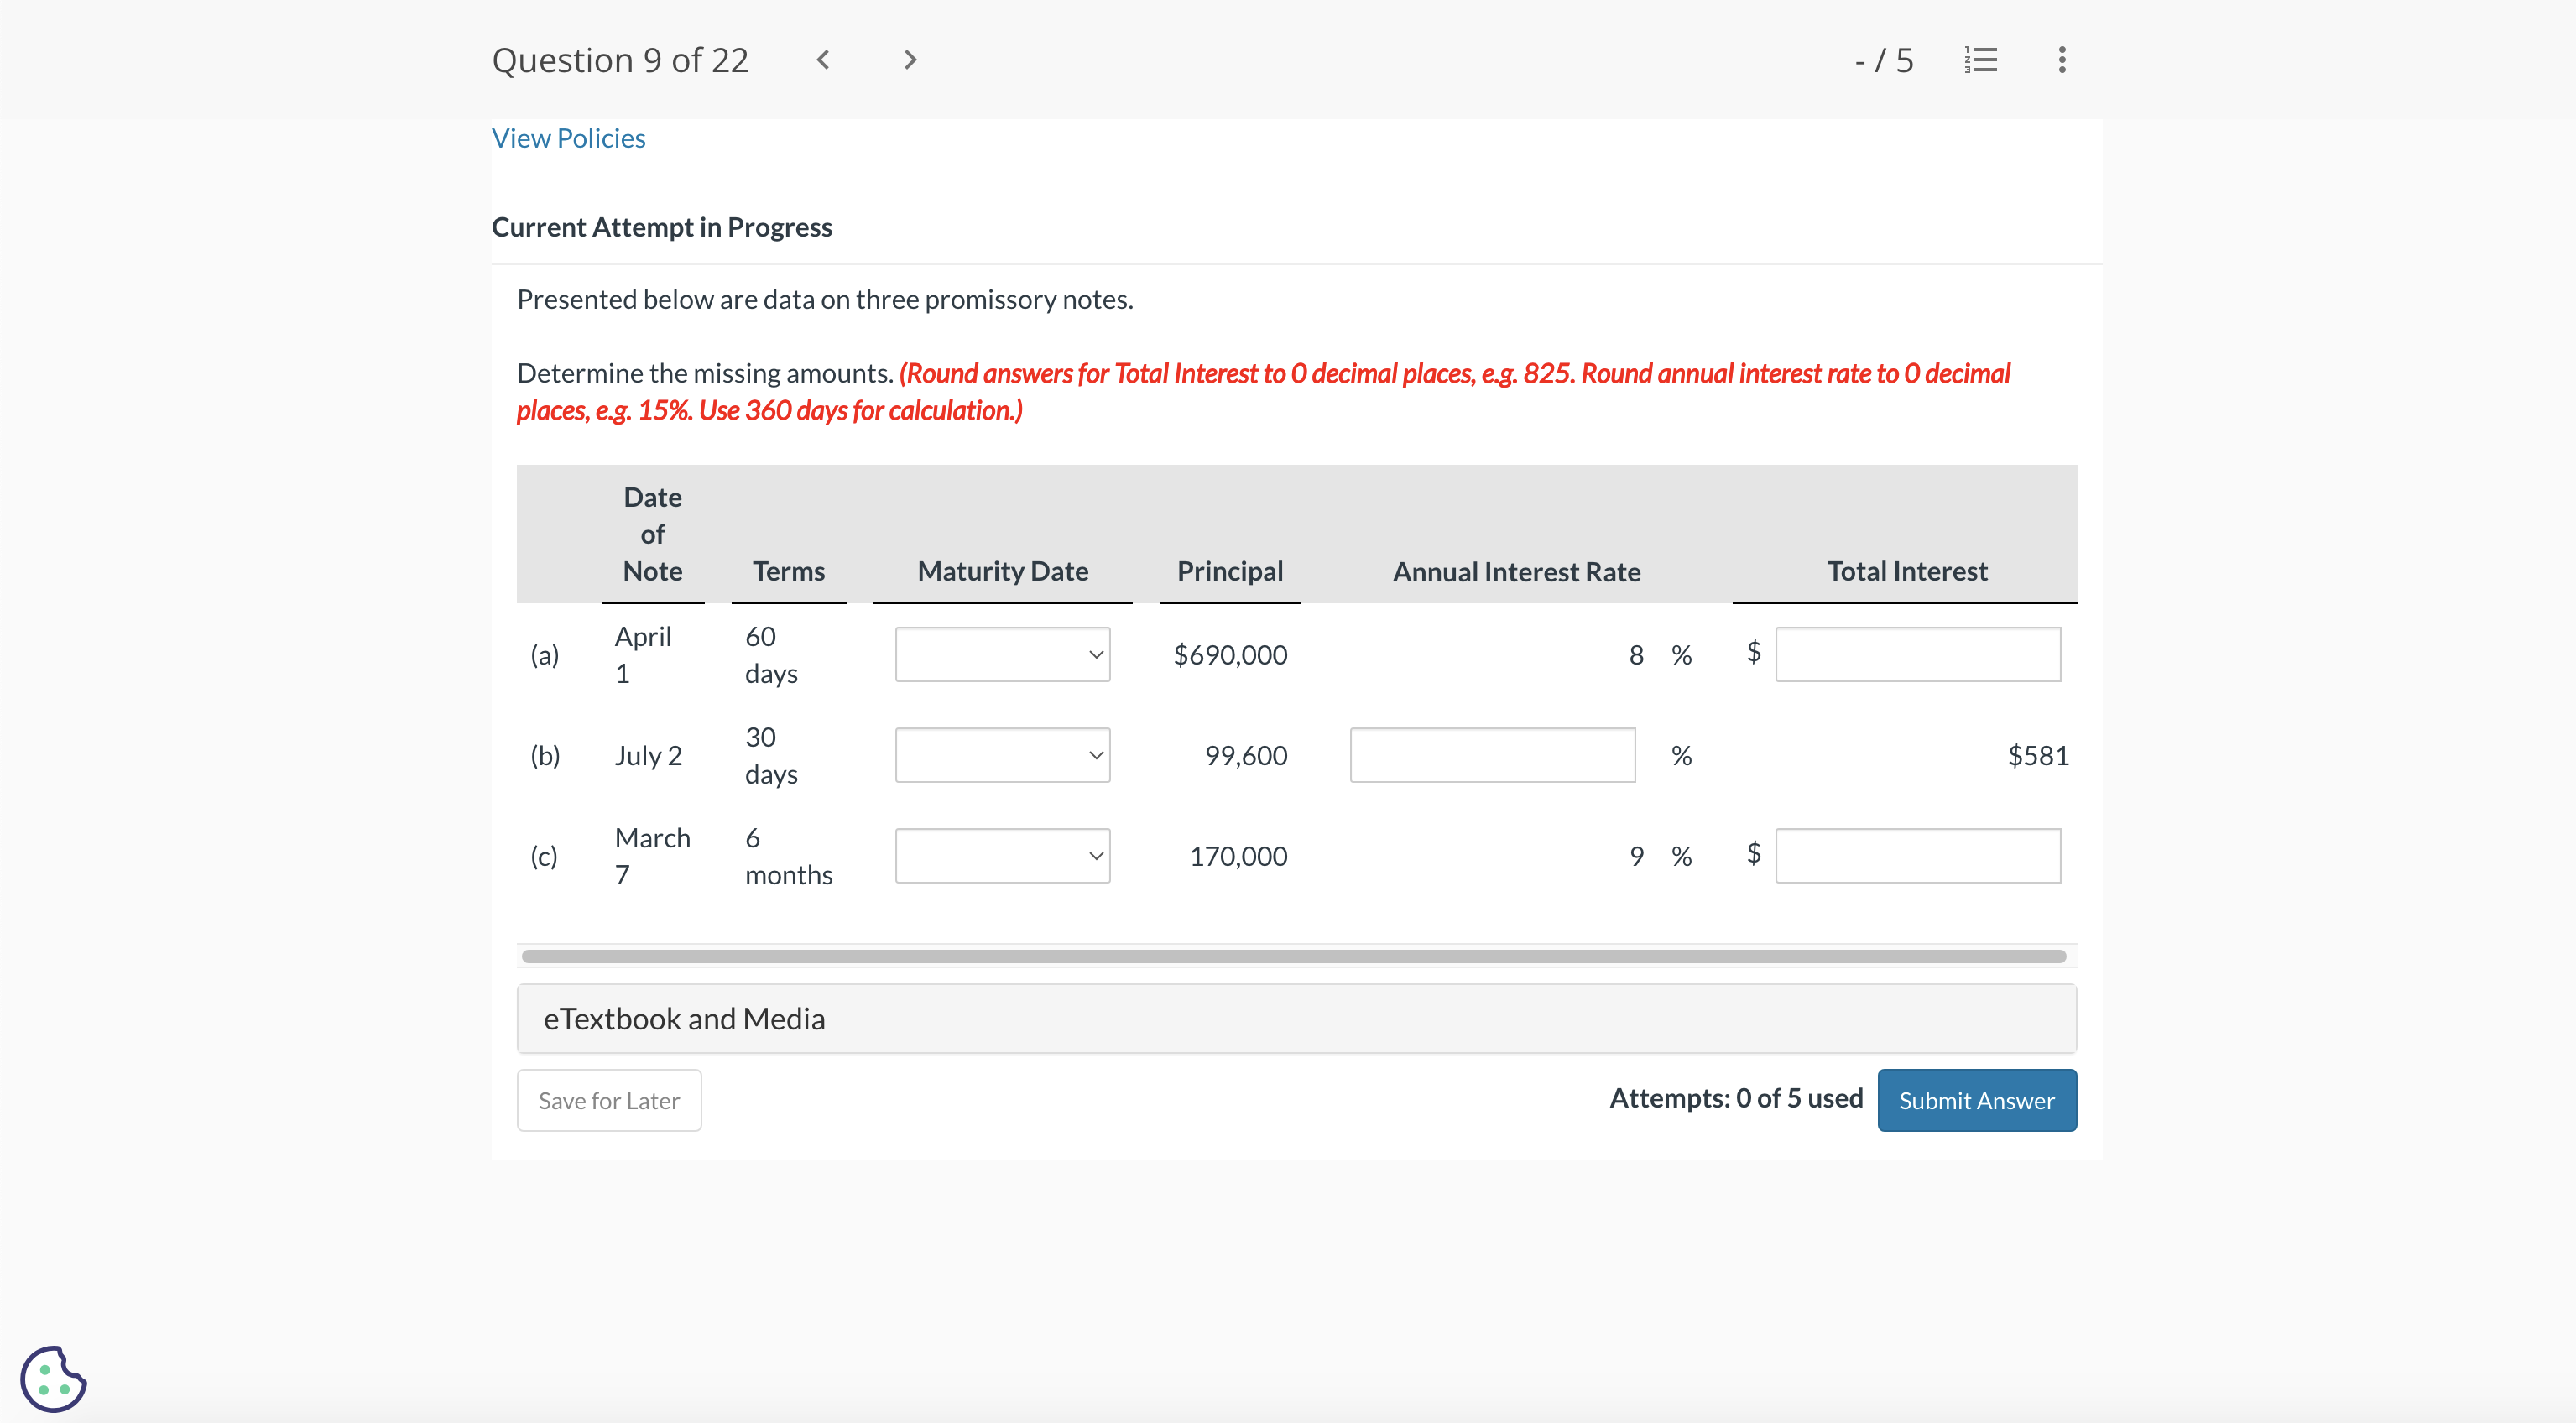Click the '30 days' terms cell
Image resolution: width=2576 pixels, height=1423 pixels.
coord(771,755)
